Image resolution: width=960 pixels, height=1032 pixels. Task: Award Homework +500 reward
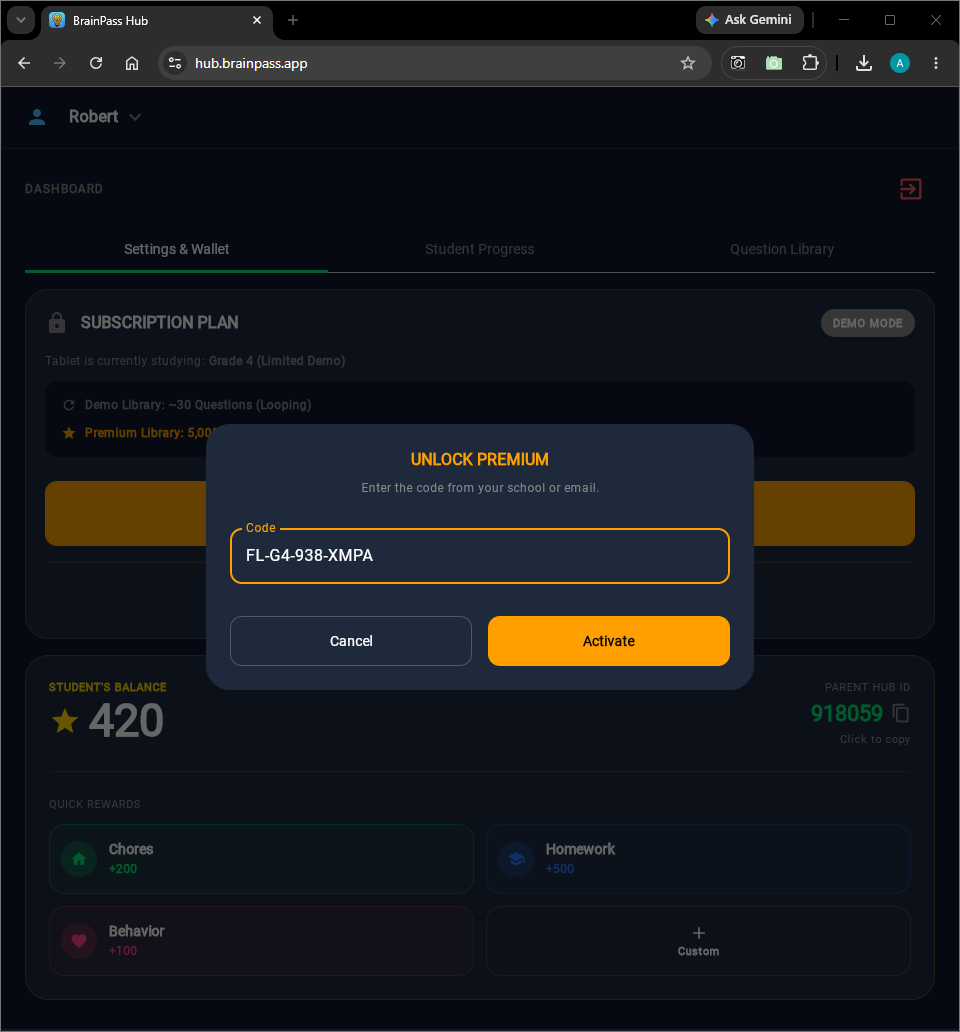pyautogui.click(x=698, y=859)
